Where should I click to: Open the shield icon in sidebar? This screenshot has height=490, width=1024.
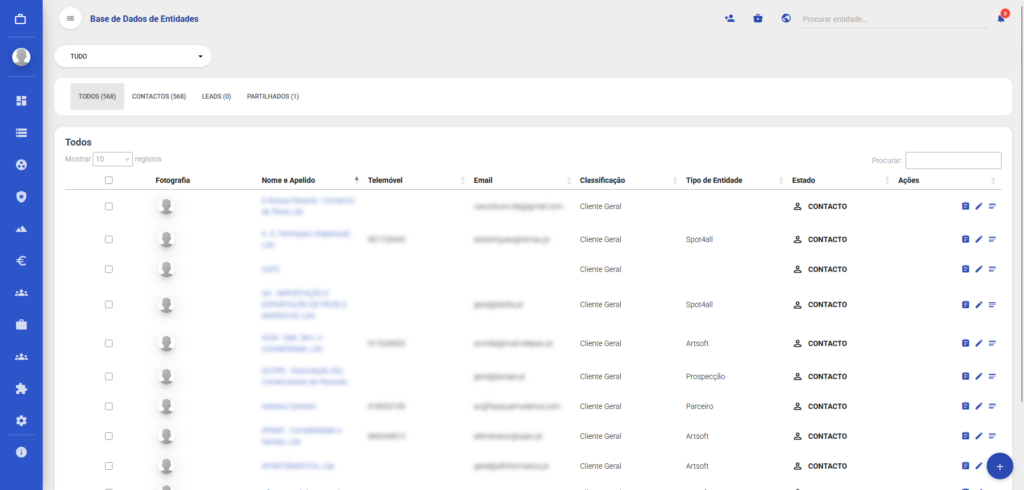click(21, 197)
